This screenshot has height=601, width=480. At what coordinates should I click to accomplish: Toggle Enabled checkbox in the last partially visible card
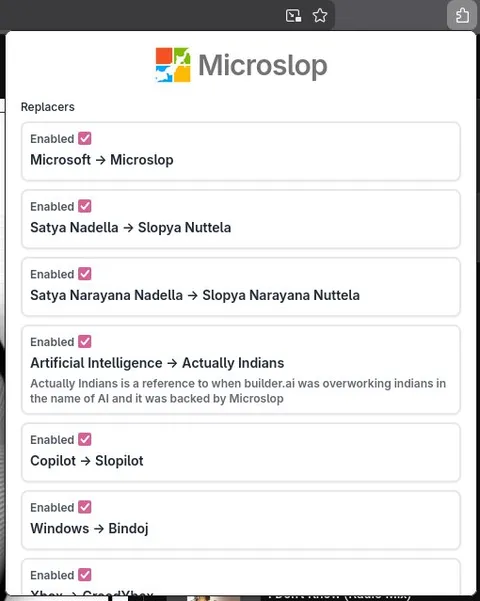tap(85, 575)
